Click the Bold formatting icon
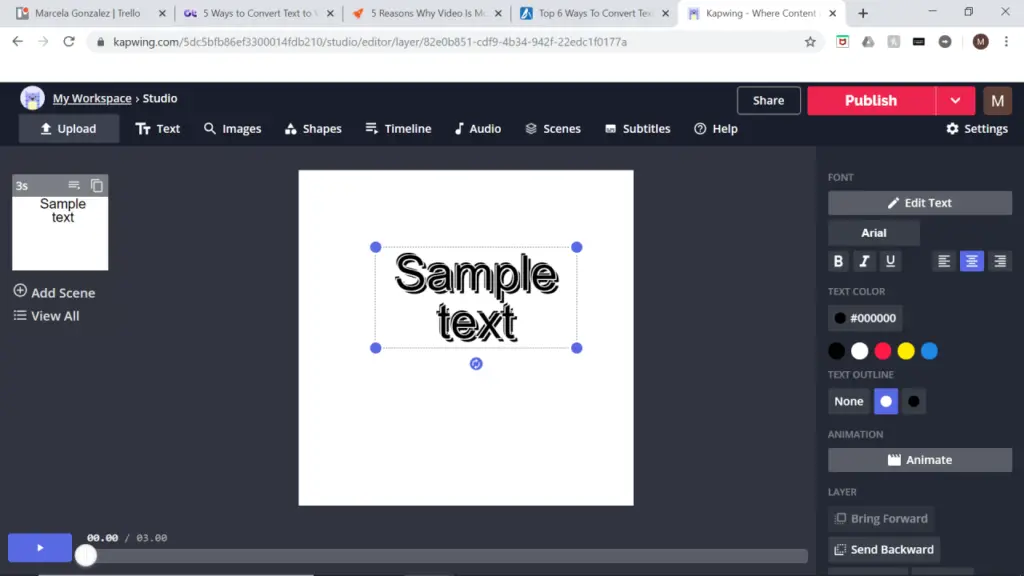This screenshot has height=576, width=1024. pyautogui.click(x=839, y=261)
